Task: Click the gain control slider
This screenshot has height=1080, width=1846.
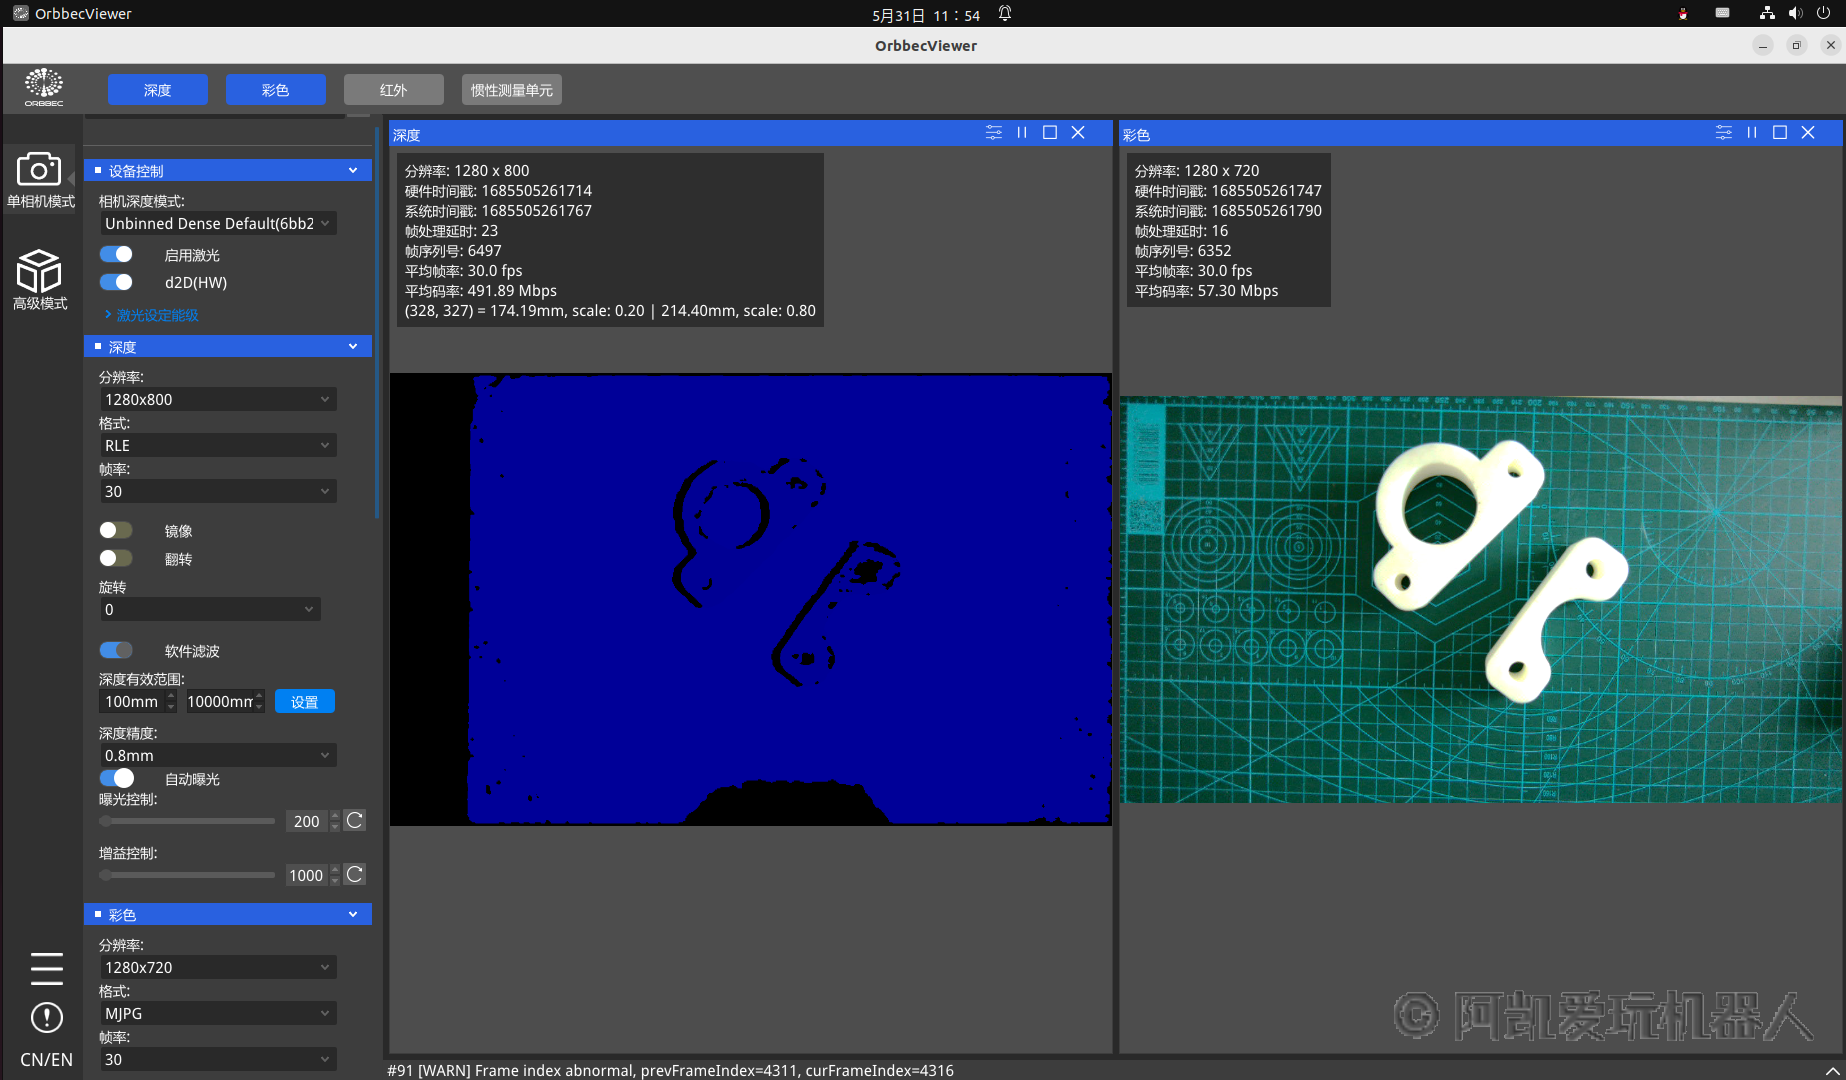Action: (187, 875)
